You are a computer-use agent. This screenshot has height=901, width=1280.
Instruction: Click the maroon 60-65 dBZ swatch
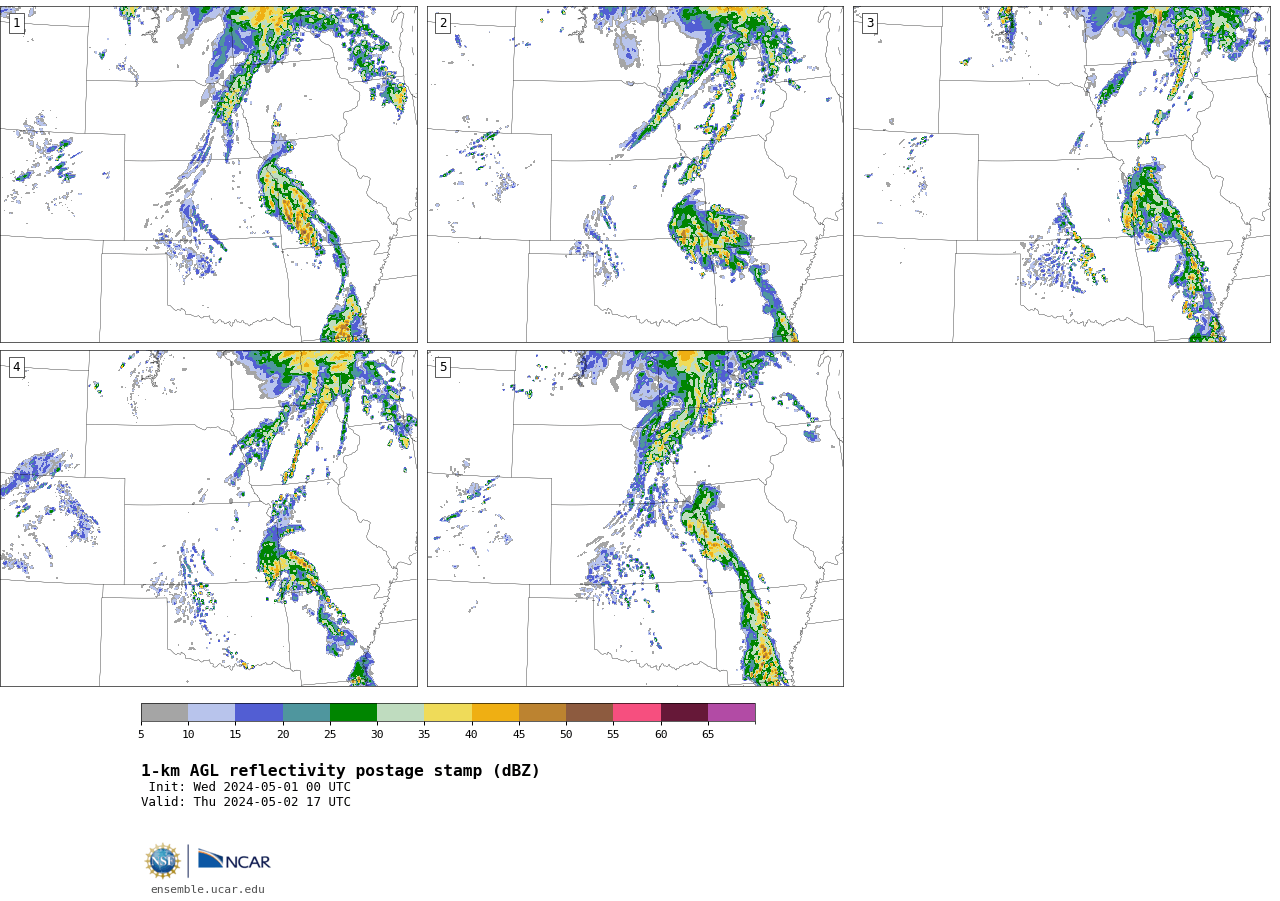(684, 713)
